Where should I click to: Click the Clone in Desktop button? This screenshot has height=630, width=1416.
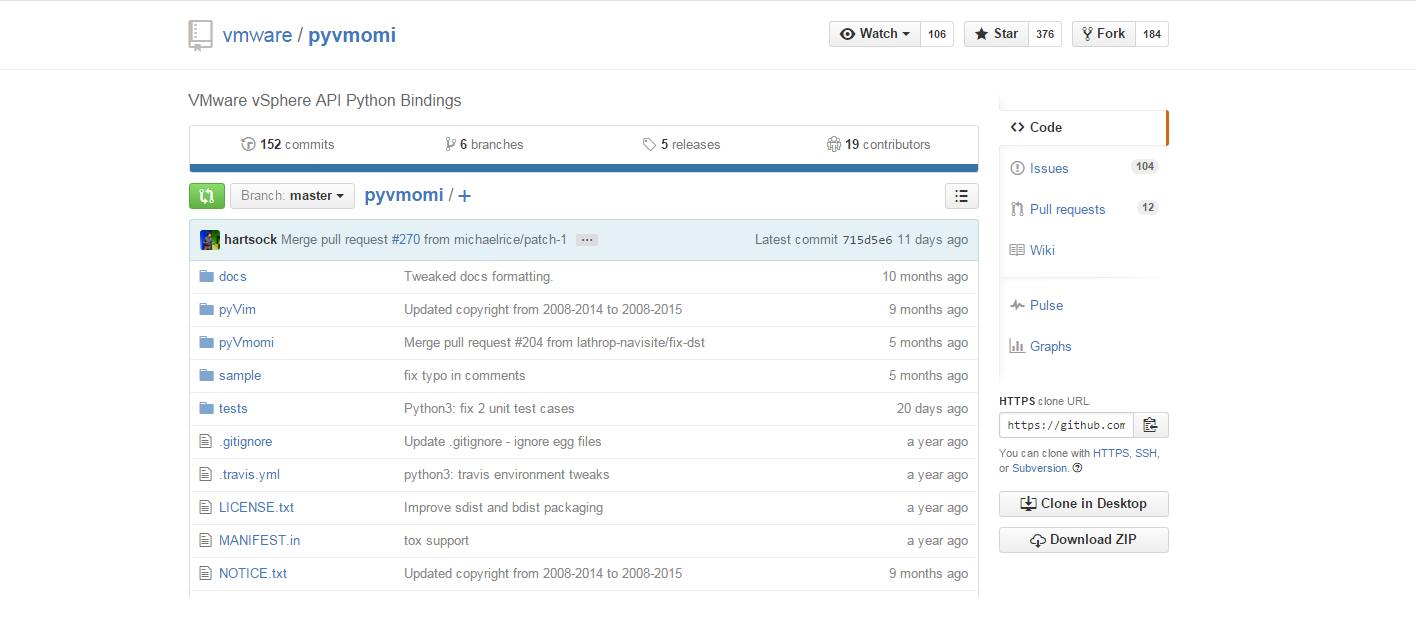[x=1084, y=504]
